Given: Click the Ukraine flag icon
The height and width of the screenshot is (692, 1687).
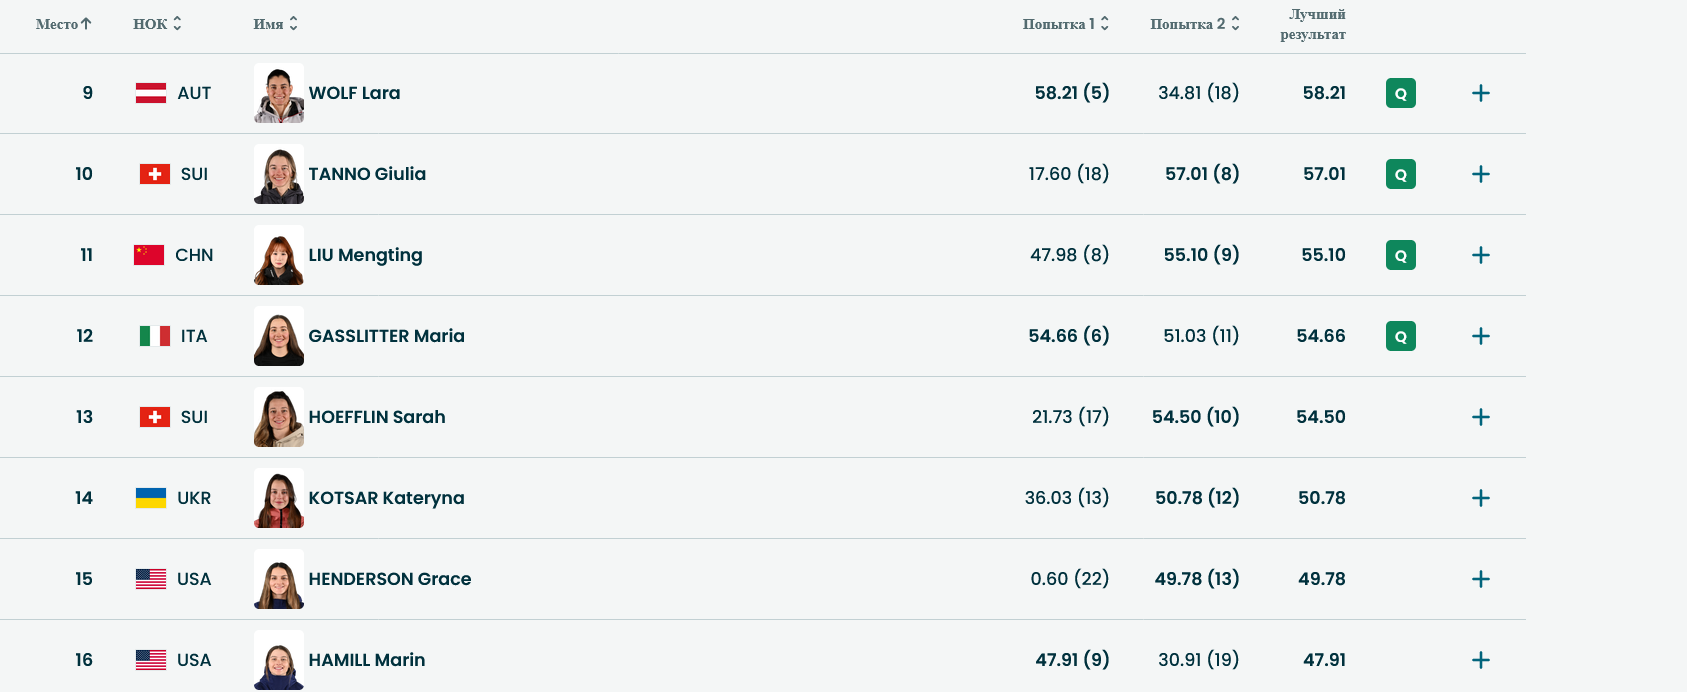Looking at the screenshot, I should (151, 498).
